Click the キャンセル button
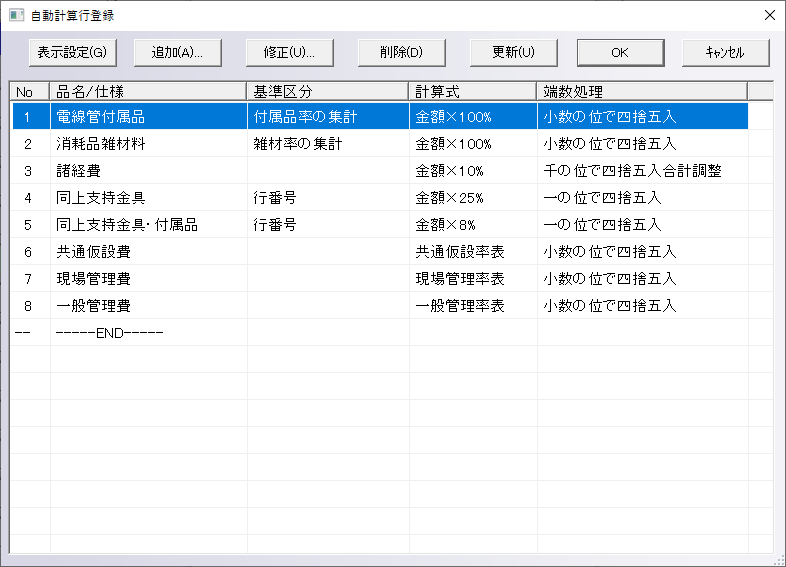Viewport: 786px width, 567px height. click(x=726, y=52)
